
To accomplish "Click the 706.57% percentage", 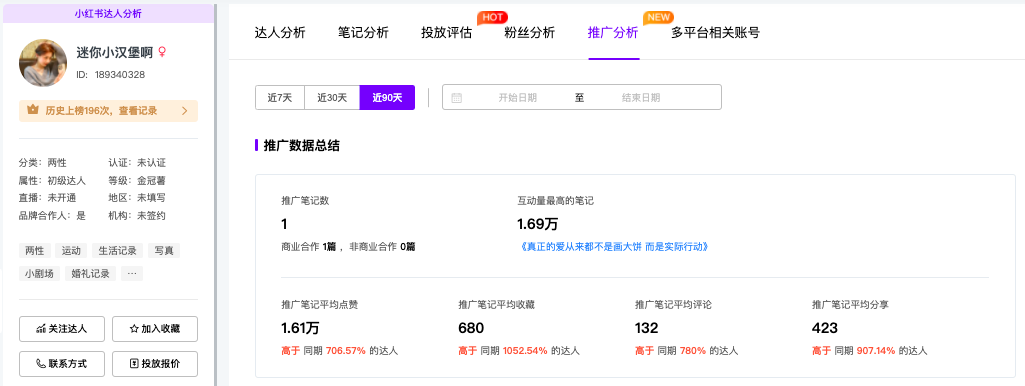I will click(345, 351).
